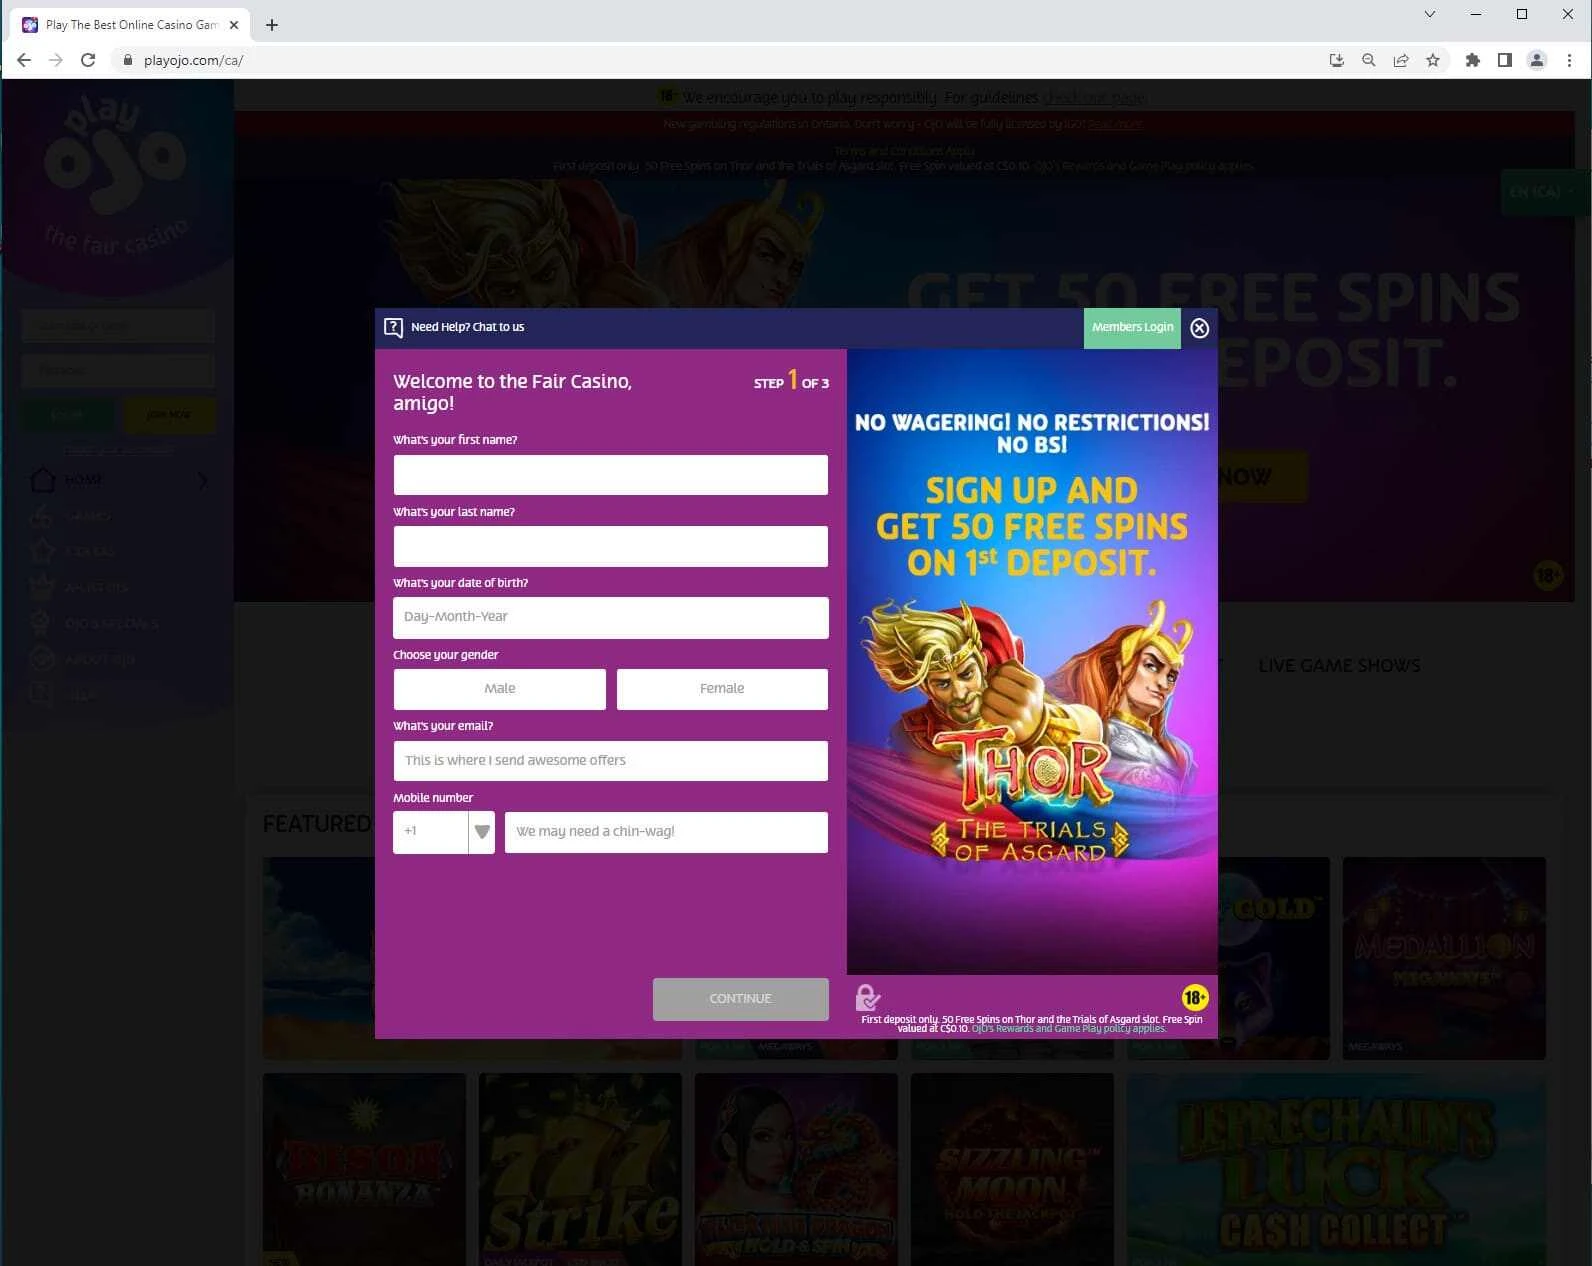Click the email input field
The width and height of the screenshot is (1592, 1266).
pyautogui.click(x=610, y=761)
